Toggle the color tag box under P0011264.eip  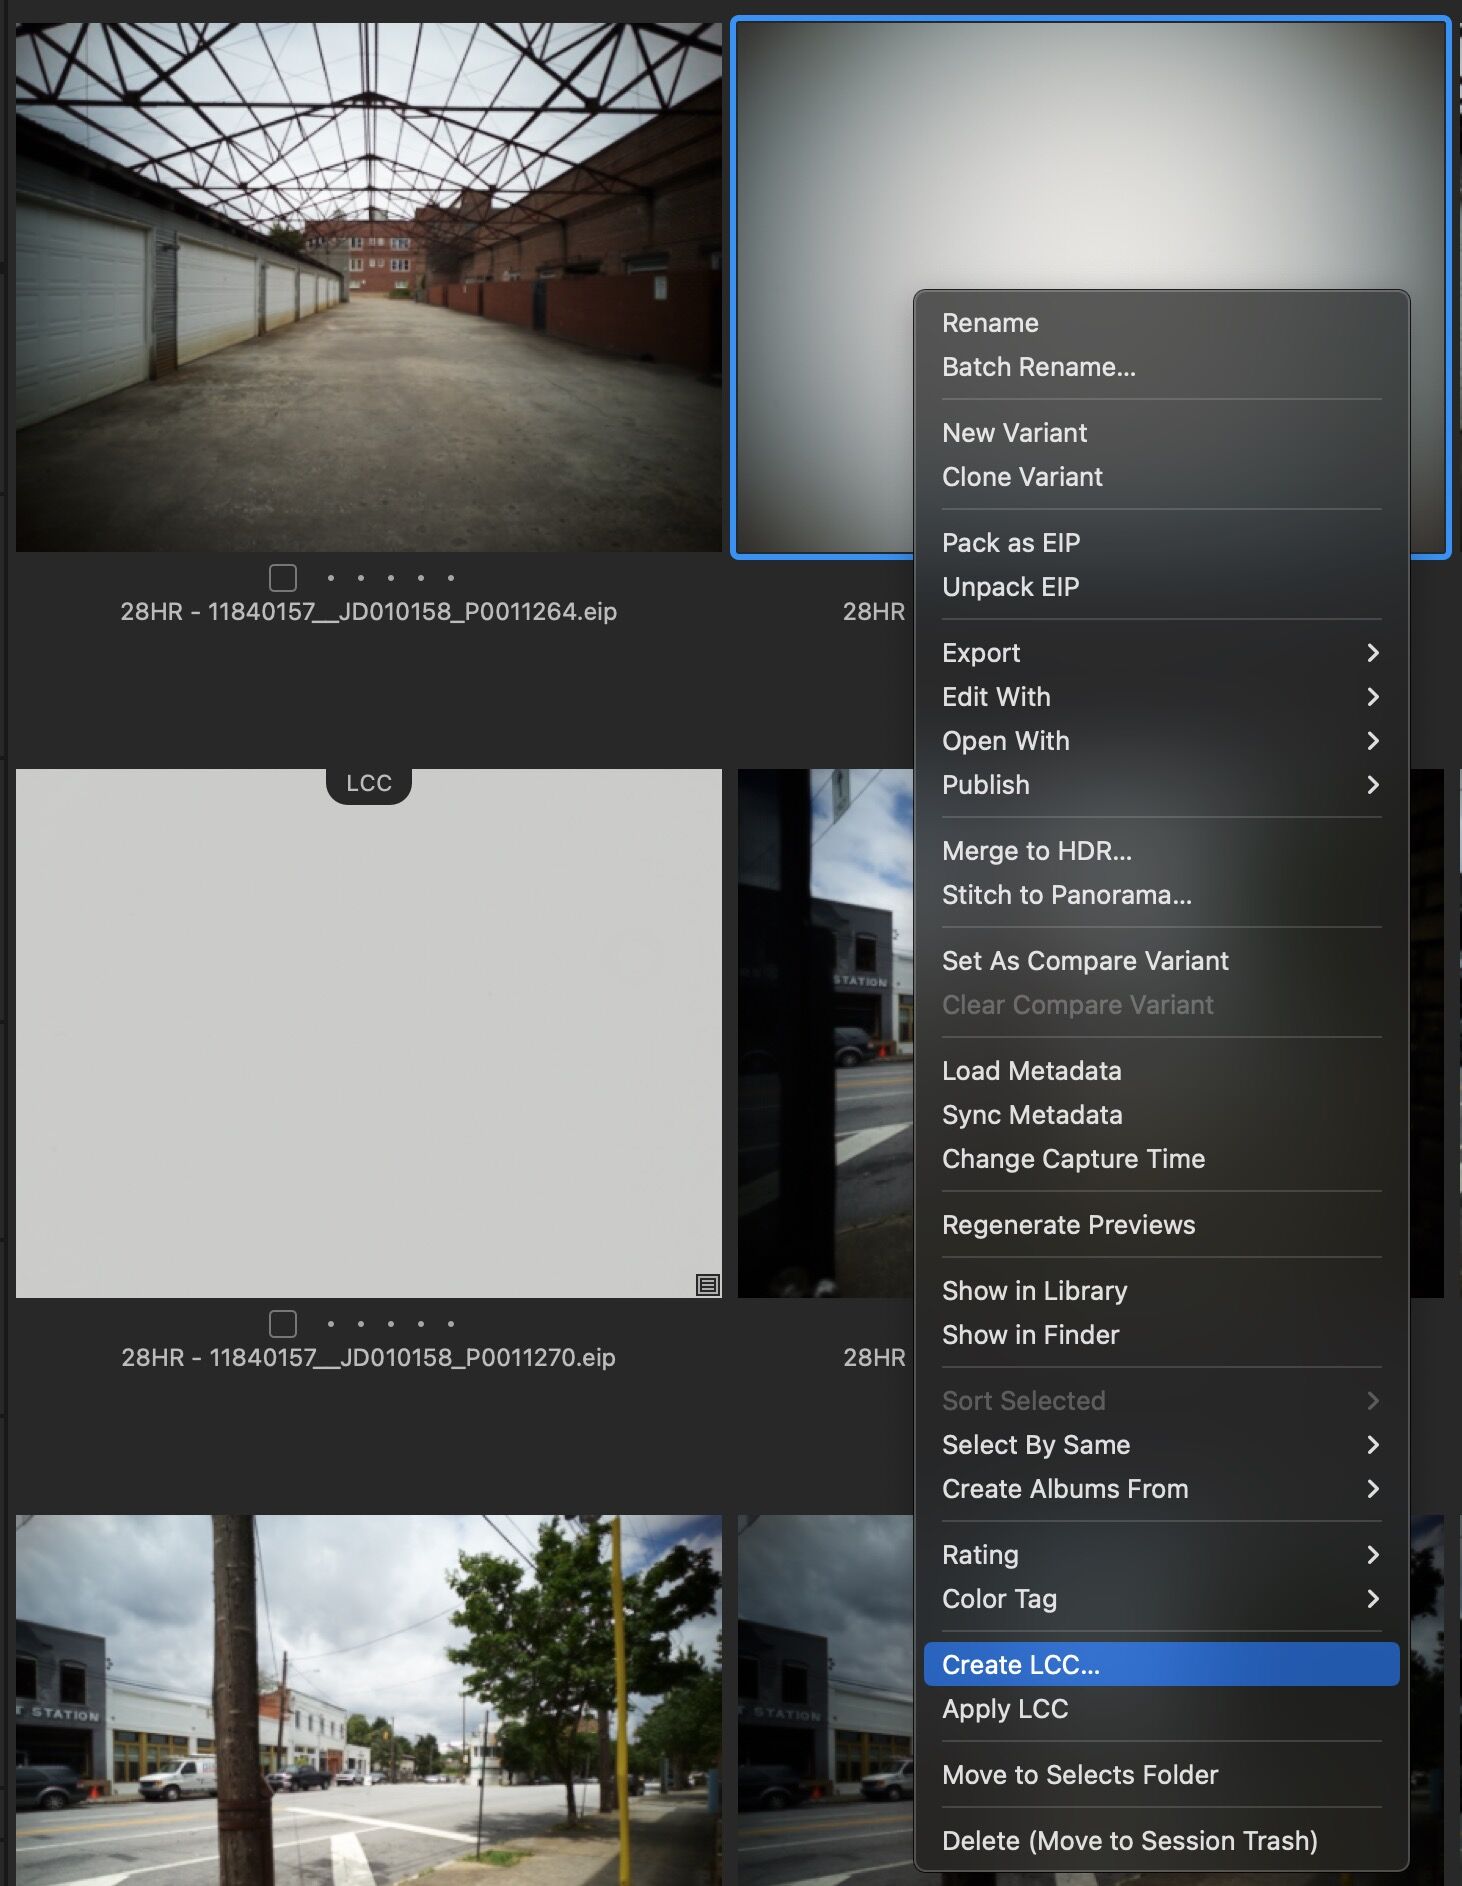pos(283,578)
